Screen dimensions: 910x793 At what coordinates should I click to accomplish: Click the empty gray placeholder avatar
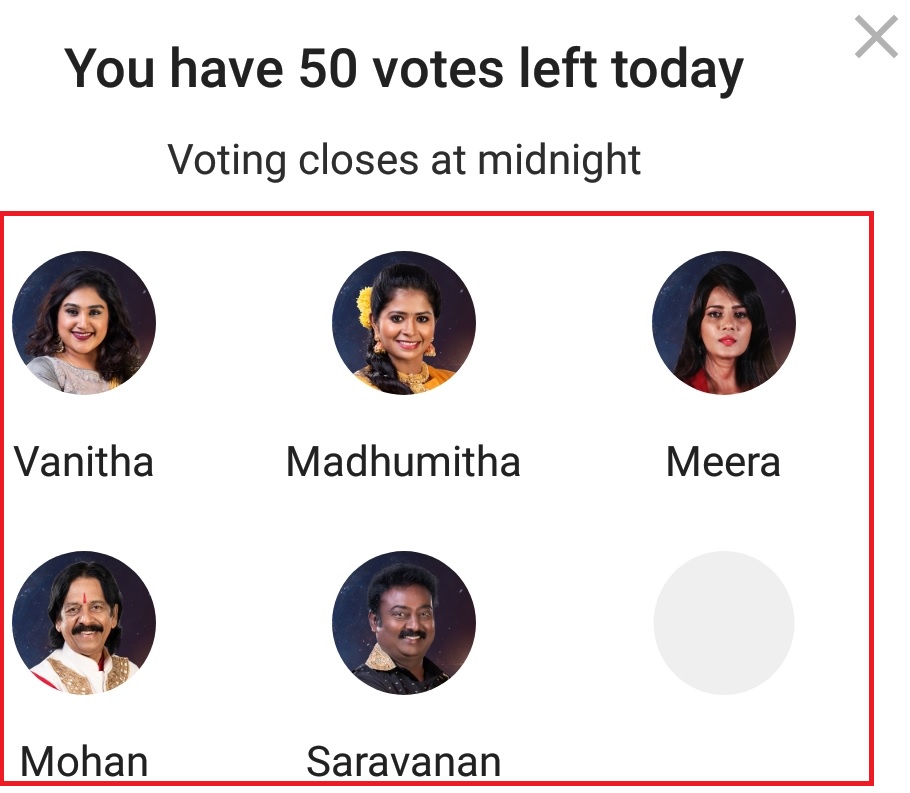point(724,622)
